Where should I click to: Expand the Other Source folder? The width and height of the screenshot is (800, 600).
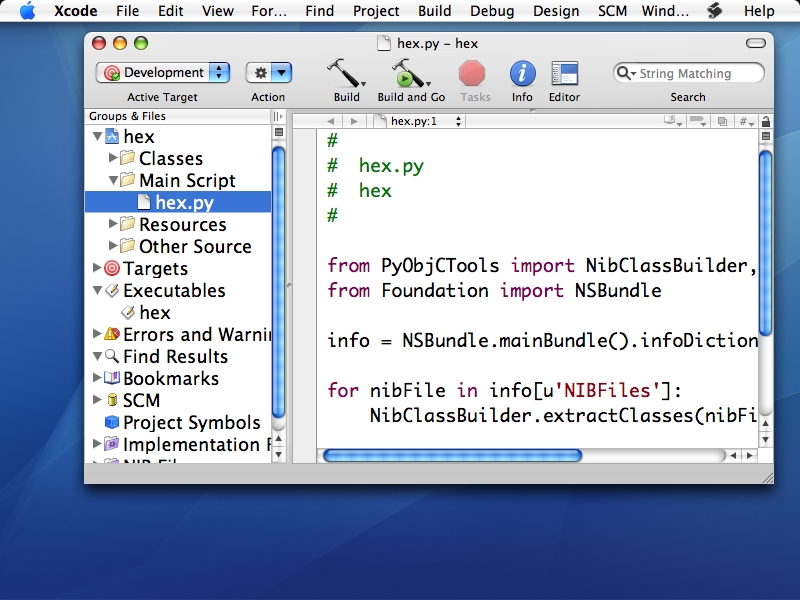pos(113,245)
